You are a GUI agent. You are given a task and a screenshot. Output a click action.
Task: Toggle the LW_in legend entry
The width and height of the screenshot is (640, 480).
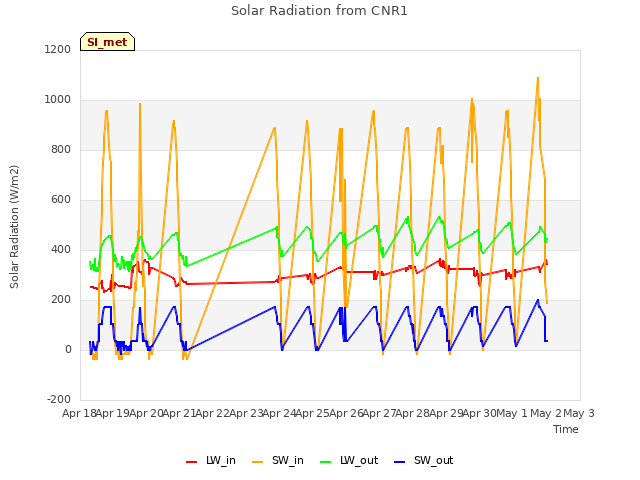click(211, 460)
